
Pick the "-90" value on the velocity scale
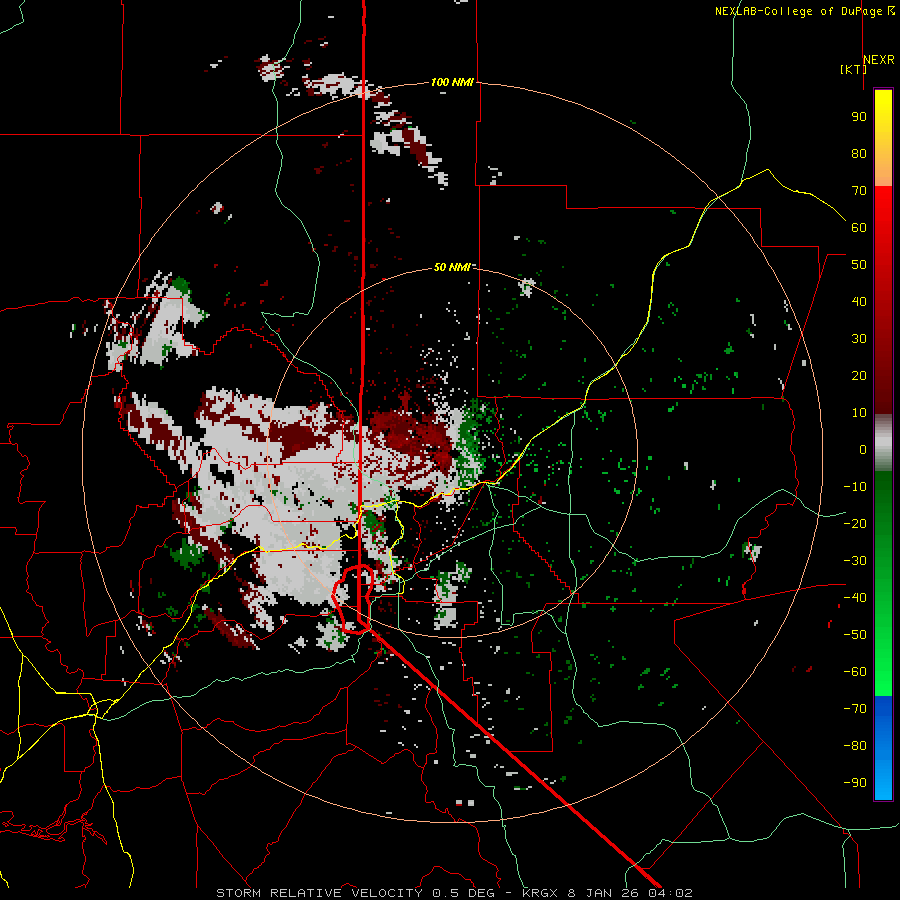855,783
